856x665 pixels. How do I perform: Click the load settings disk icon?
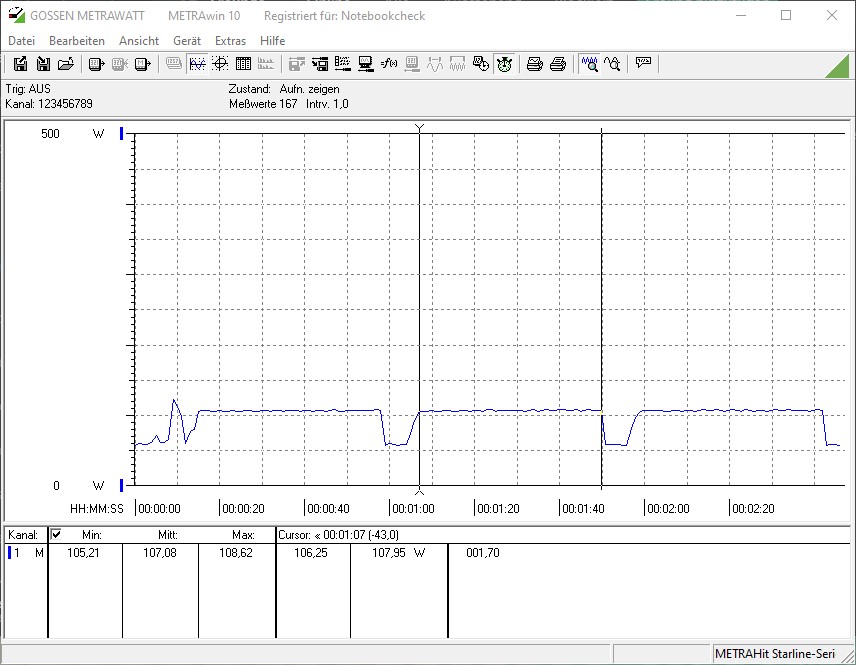(320, 64)
